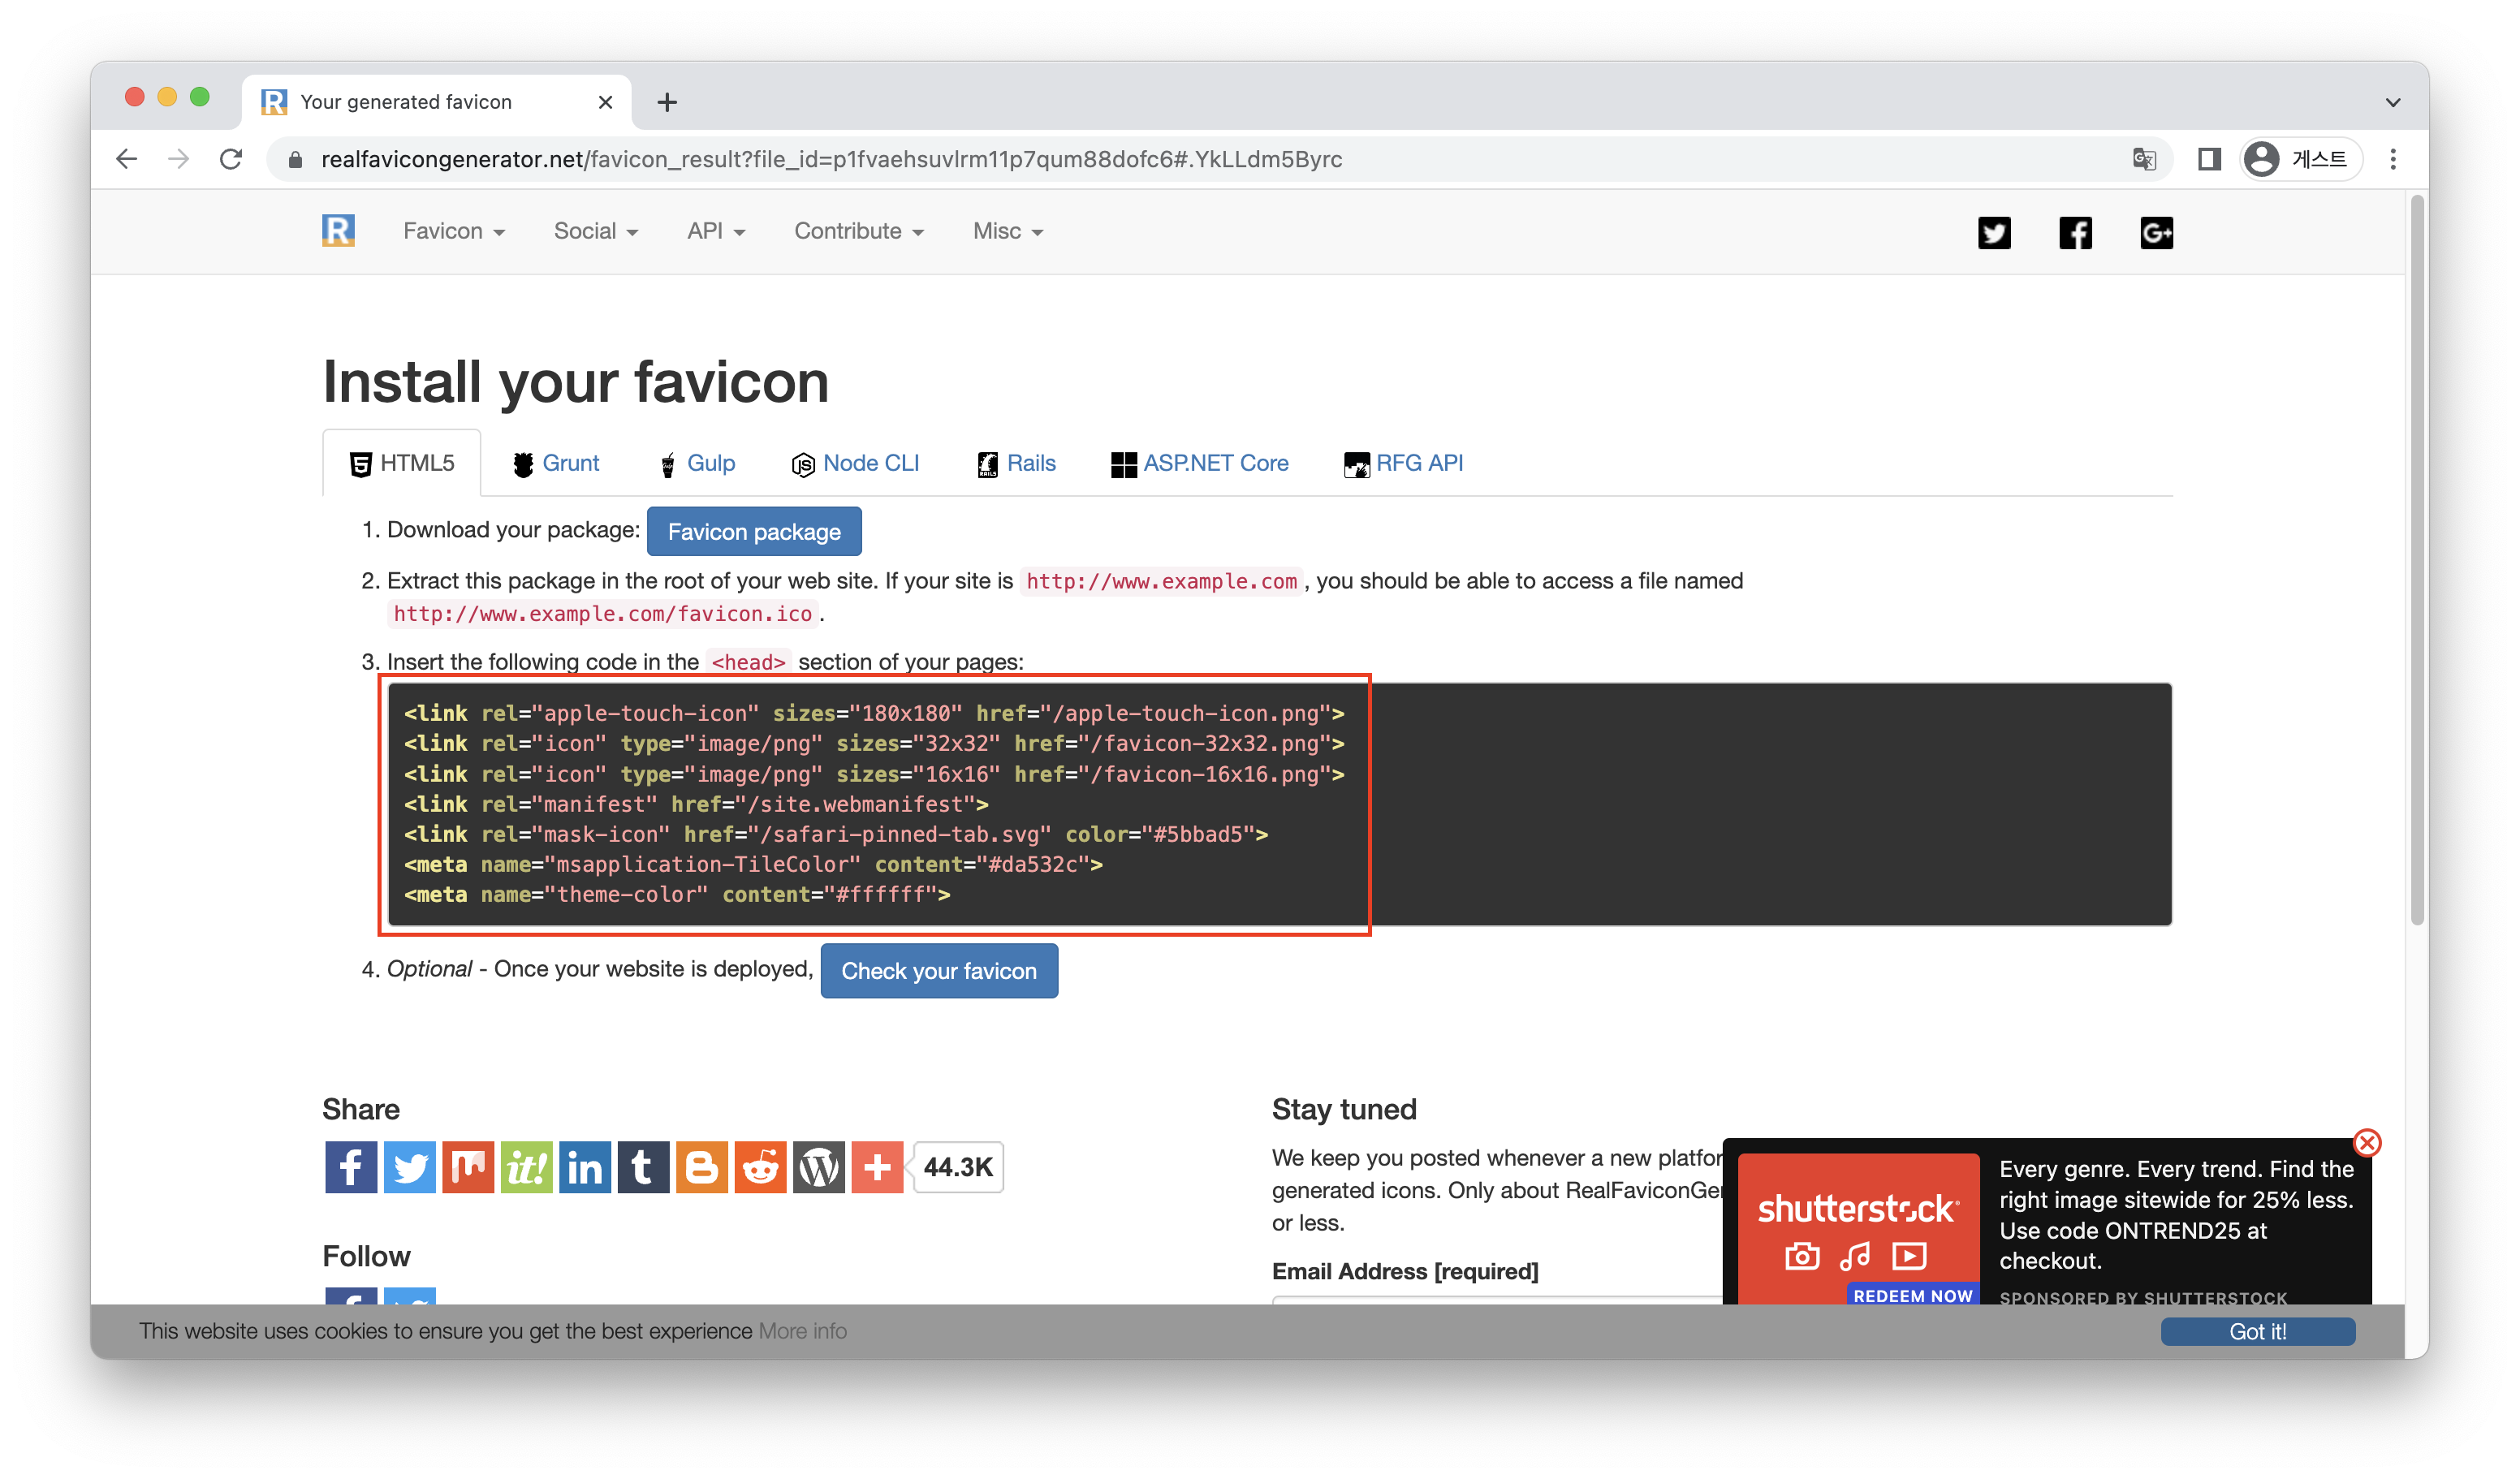The height and width of the screenshot is (1479, 2520).
Task: Share on Facebook in Share section
Action: [351, 1166]
